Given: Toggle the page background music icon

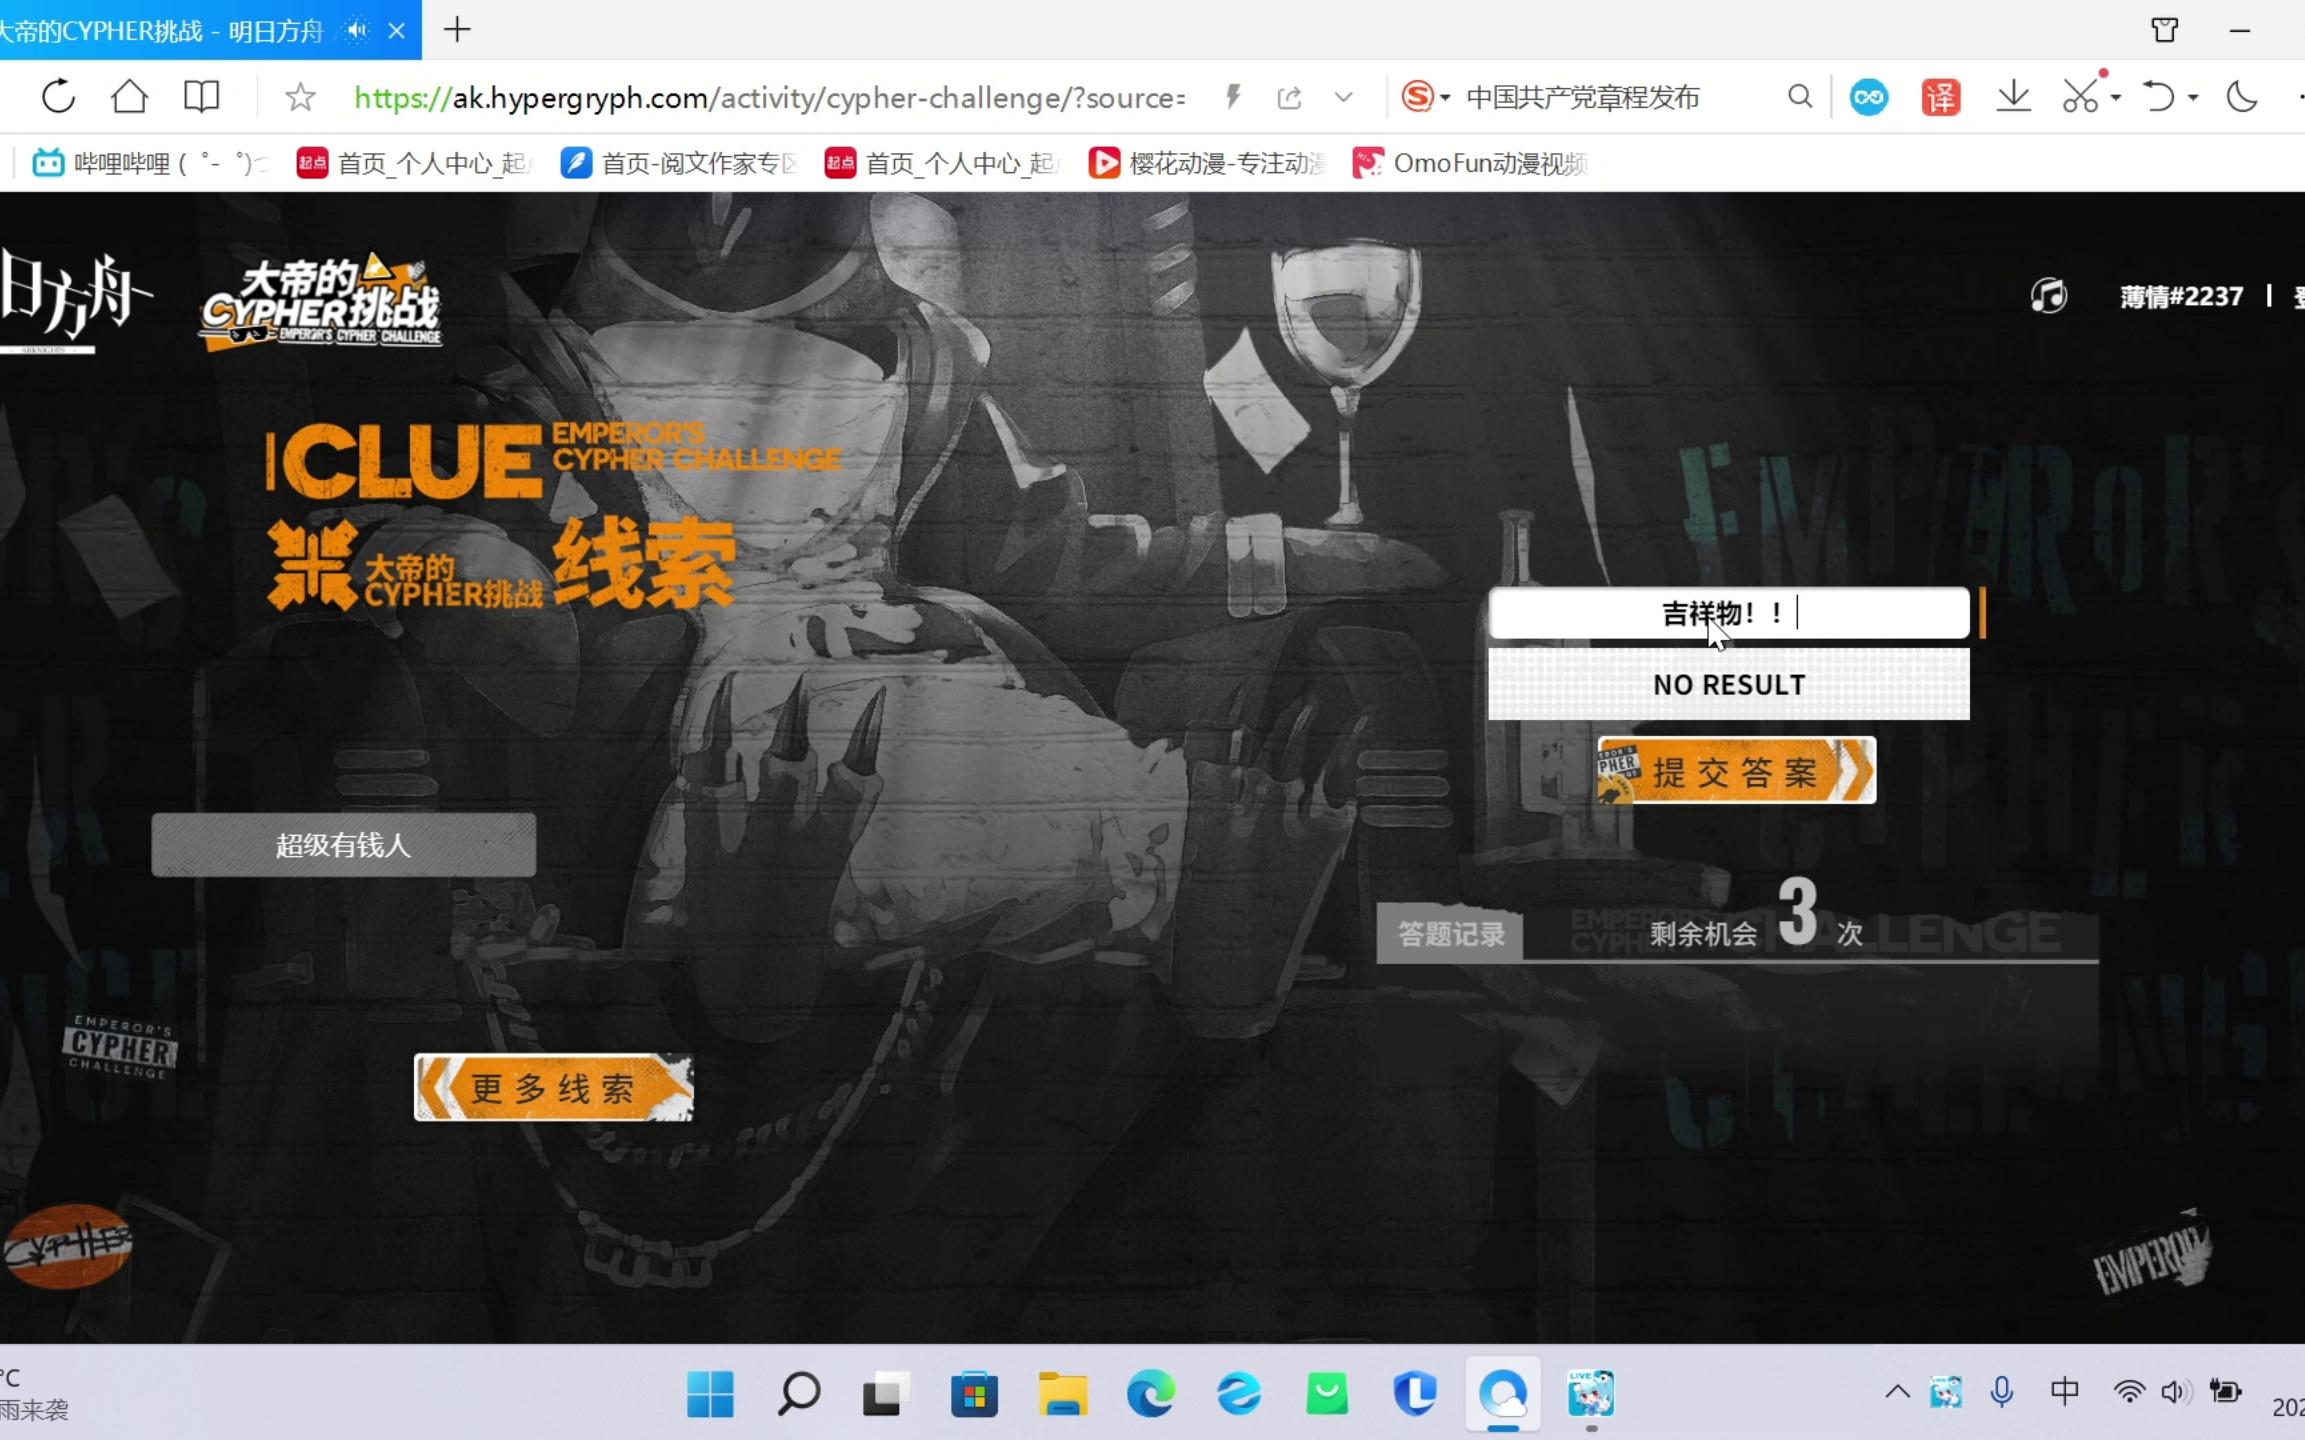Looking at the screenshot, I should 2048,296.
